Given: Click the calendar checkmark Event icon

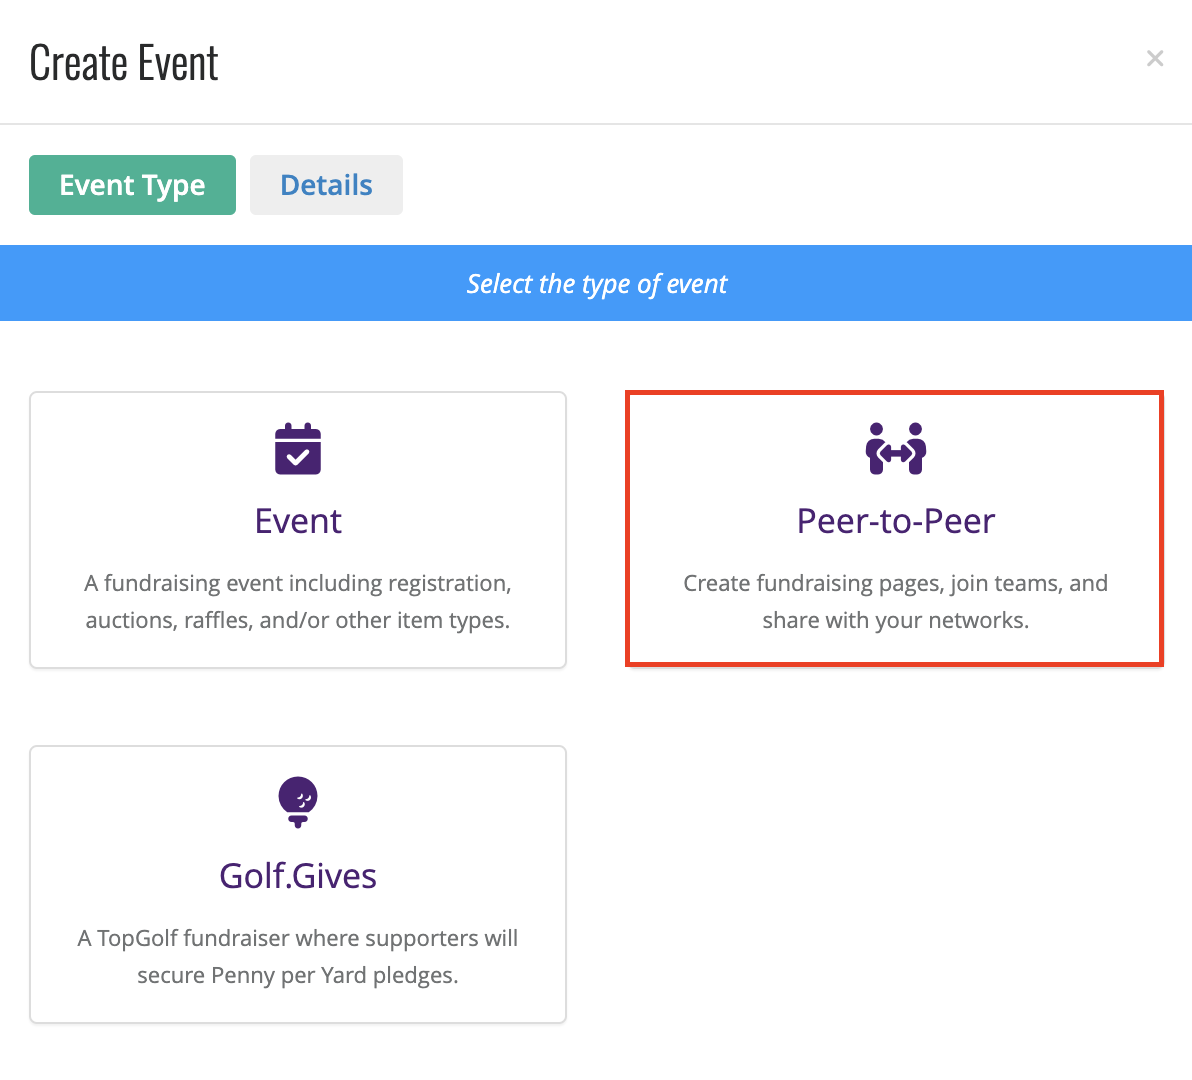Looking at the screenshot, I should (x=298, y=448).
